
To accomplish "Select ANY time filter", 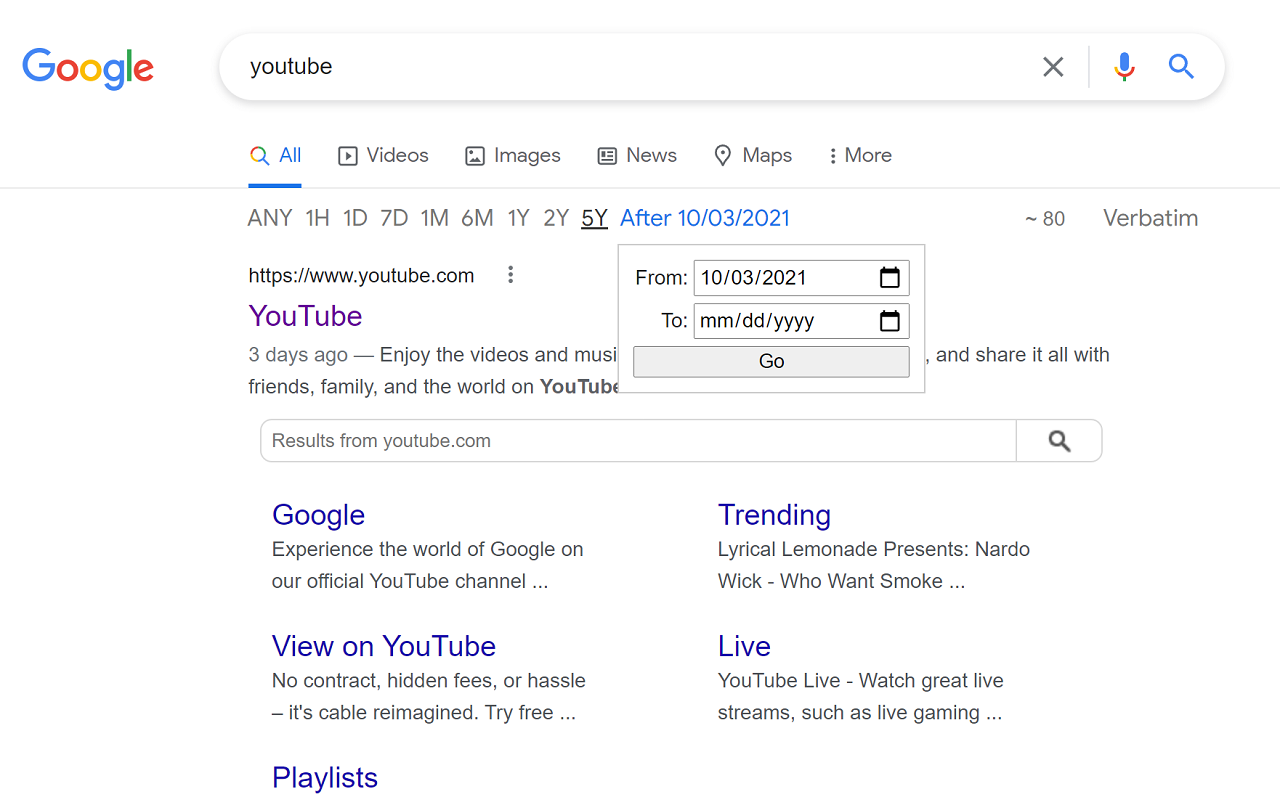I will [x=270, y=218].
